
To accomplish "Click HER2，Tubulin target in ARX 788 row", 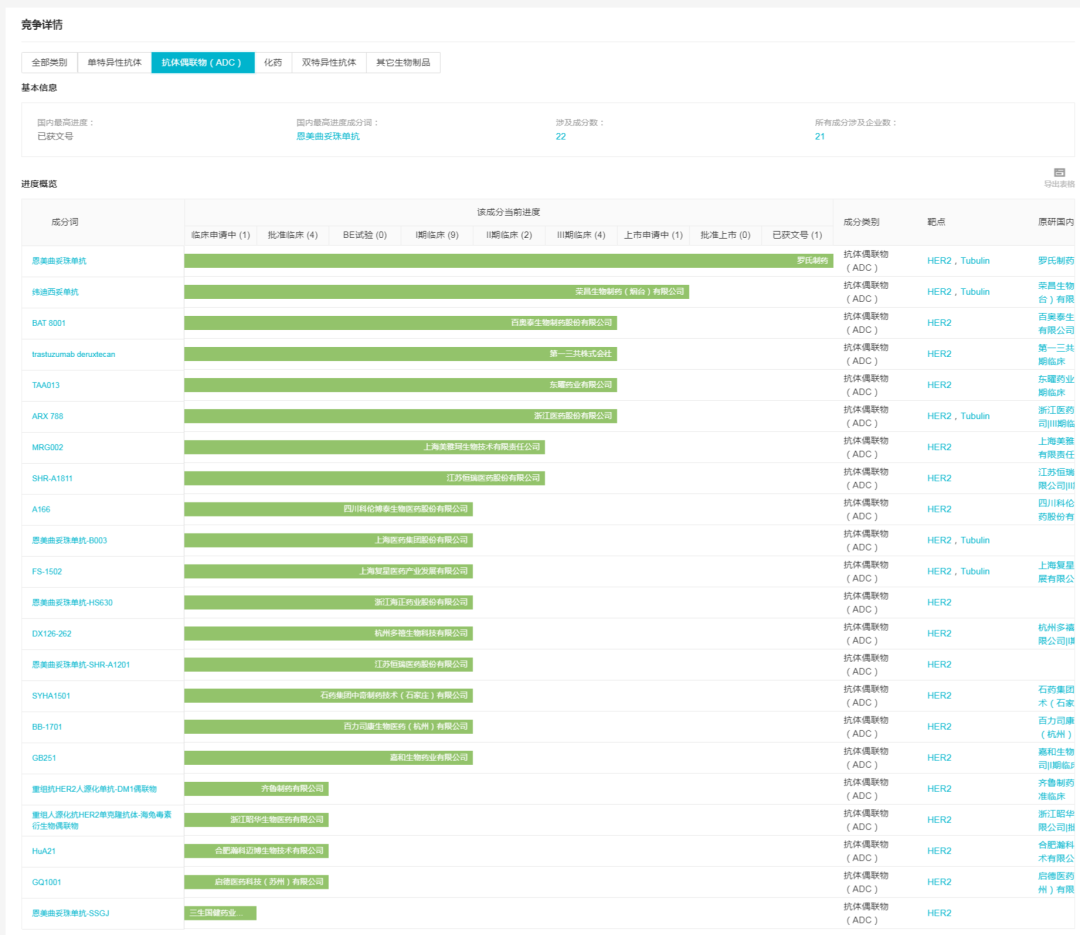I will coord(958,415).
